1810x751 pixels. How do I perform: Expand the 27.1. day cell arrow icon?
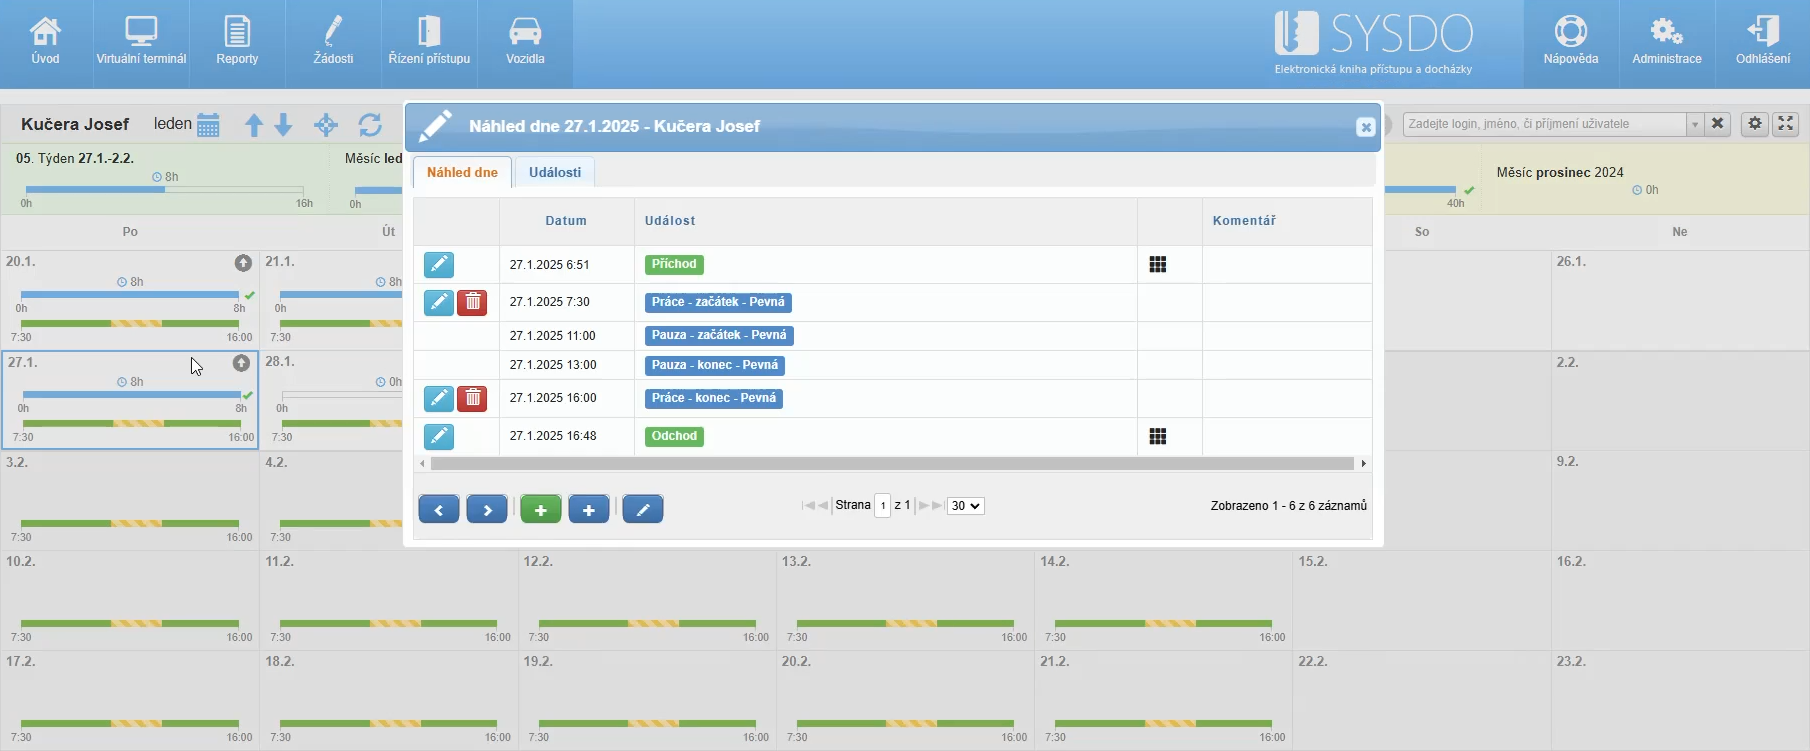click(241, 363)
